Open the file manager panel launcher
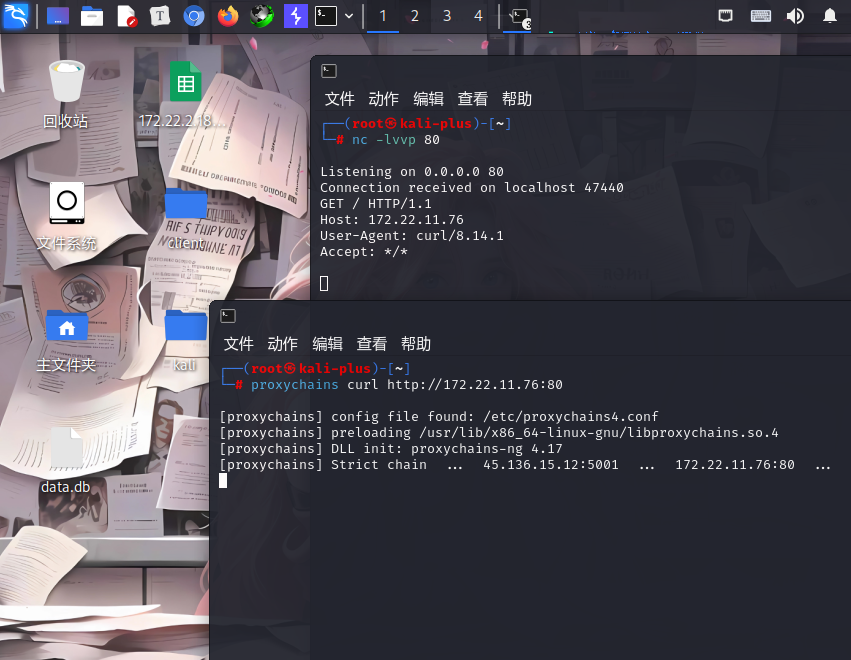Screen dimensions: 851x660 click(92, 16)
